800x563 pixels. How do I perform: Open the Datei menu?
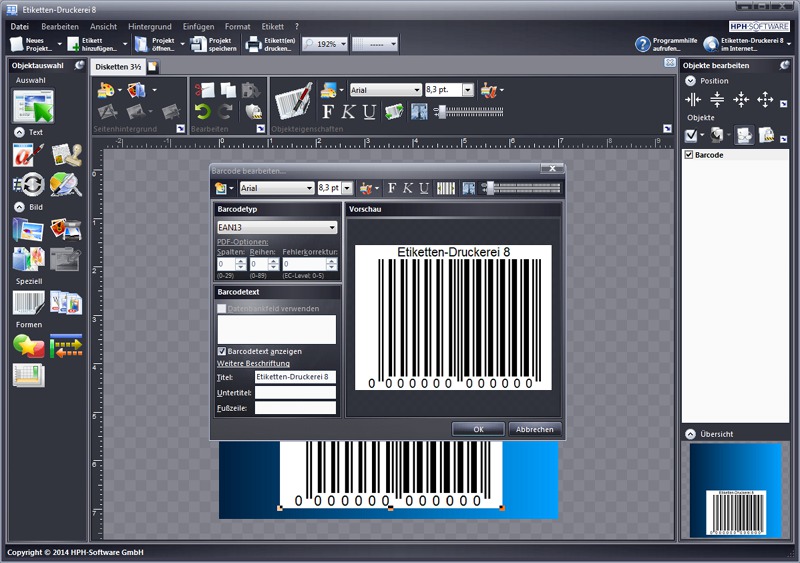tap(19, 27)
